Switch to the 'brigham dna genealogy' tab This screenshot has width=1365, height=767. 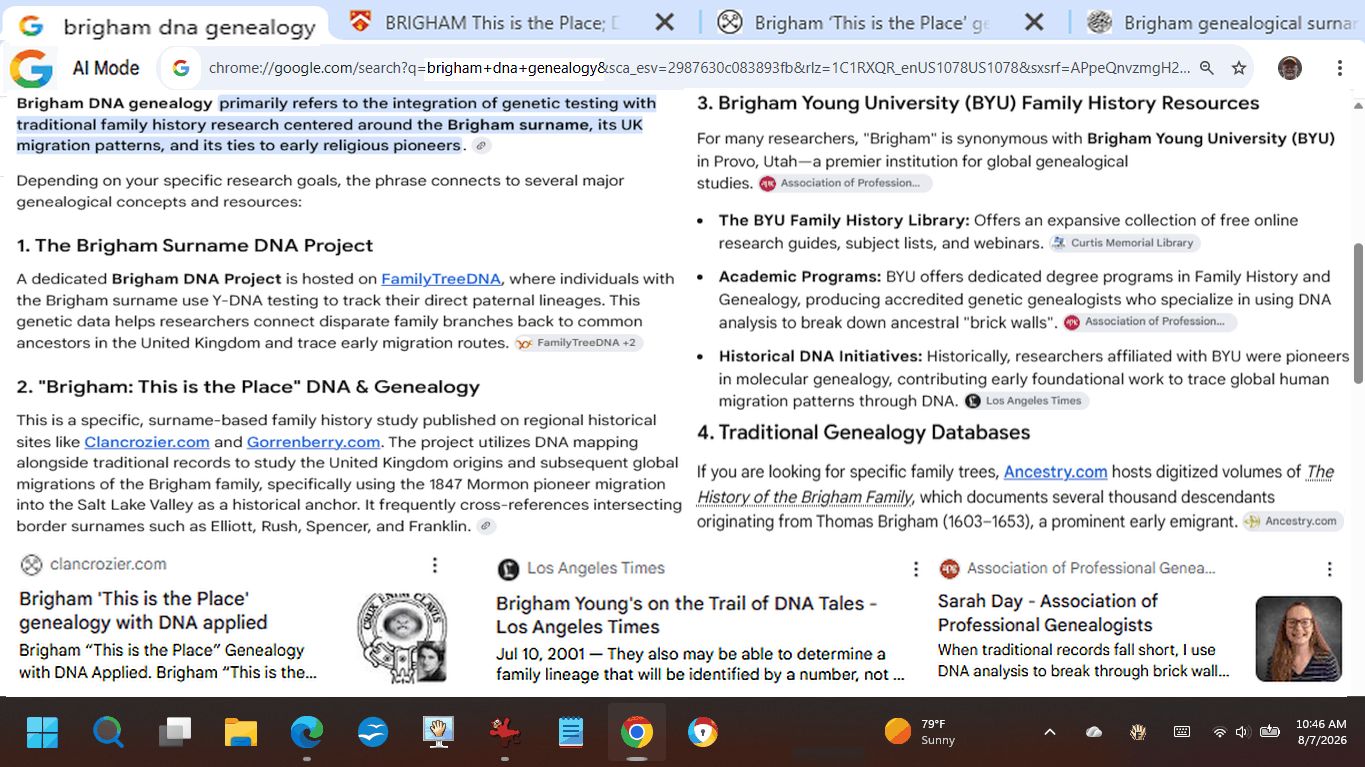click(166, 25)
